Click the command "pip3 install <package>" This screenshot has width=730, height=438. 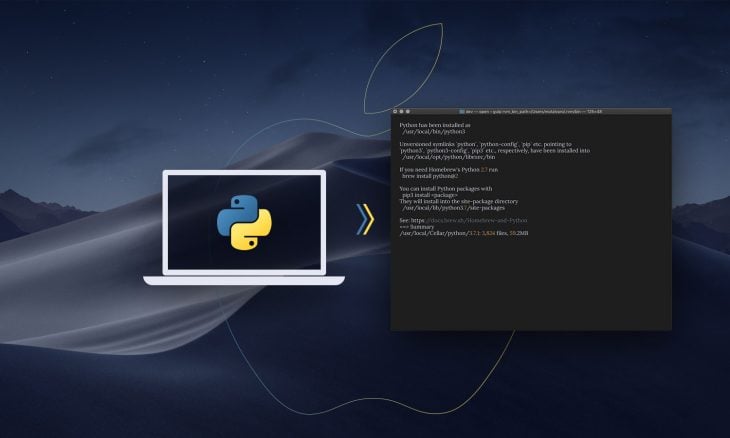click(x=430, y=195)
